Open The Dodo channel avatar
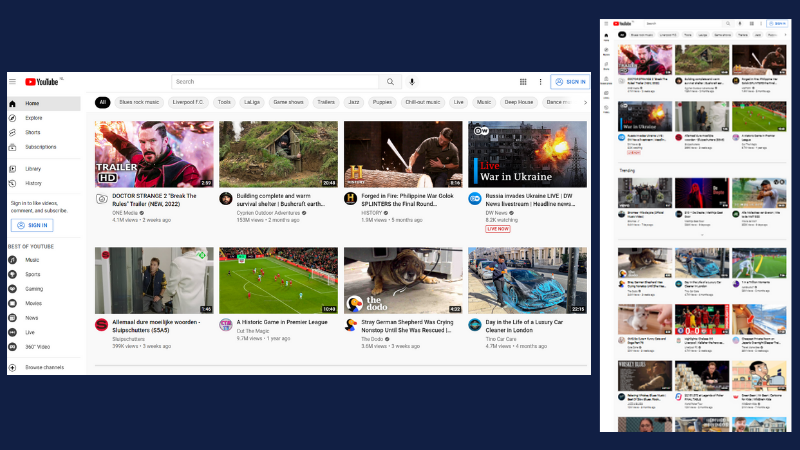This screenshot has height=450, width=800. tap(351, 325)
